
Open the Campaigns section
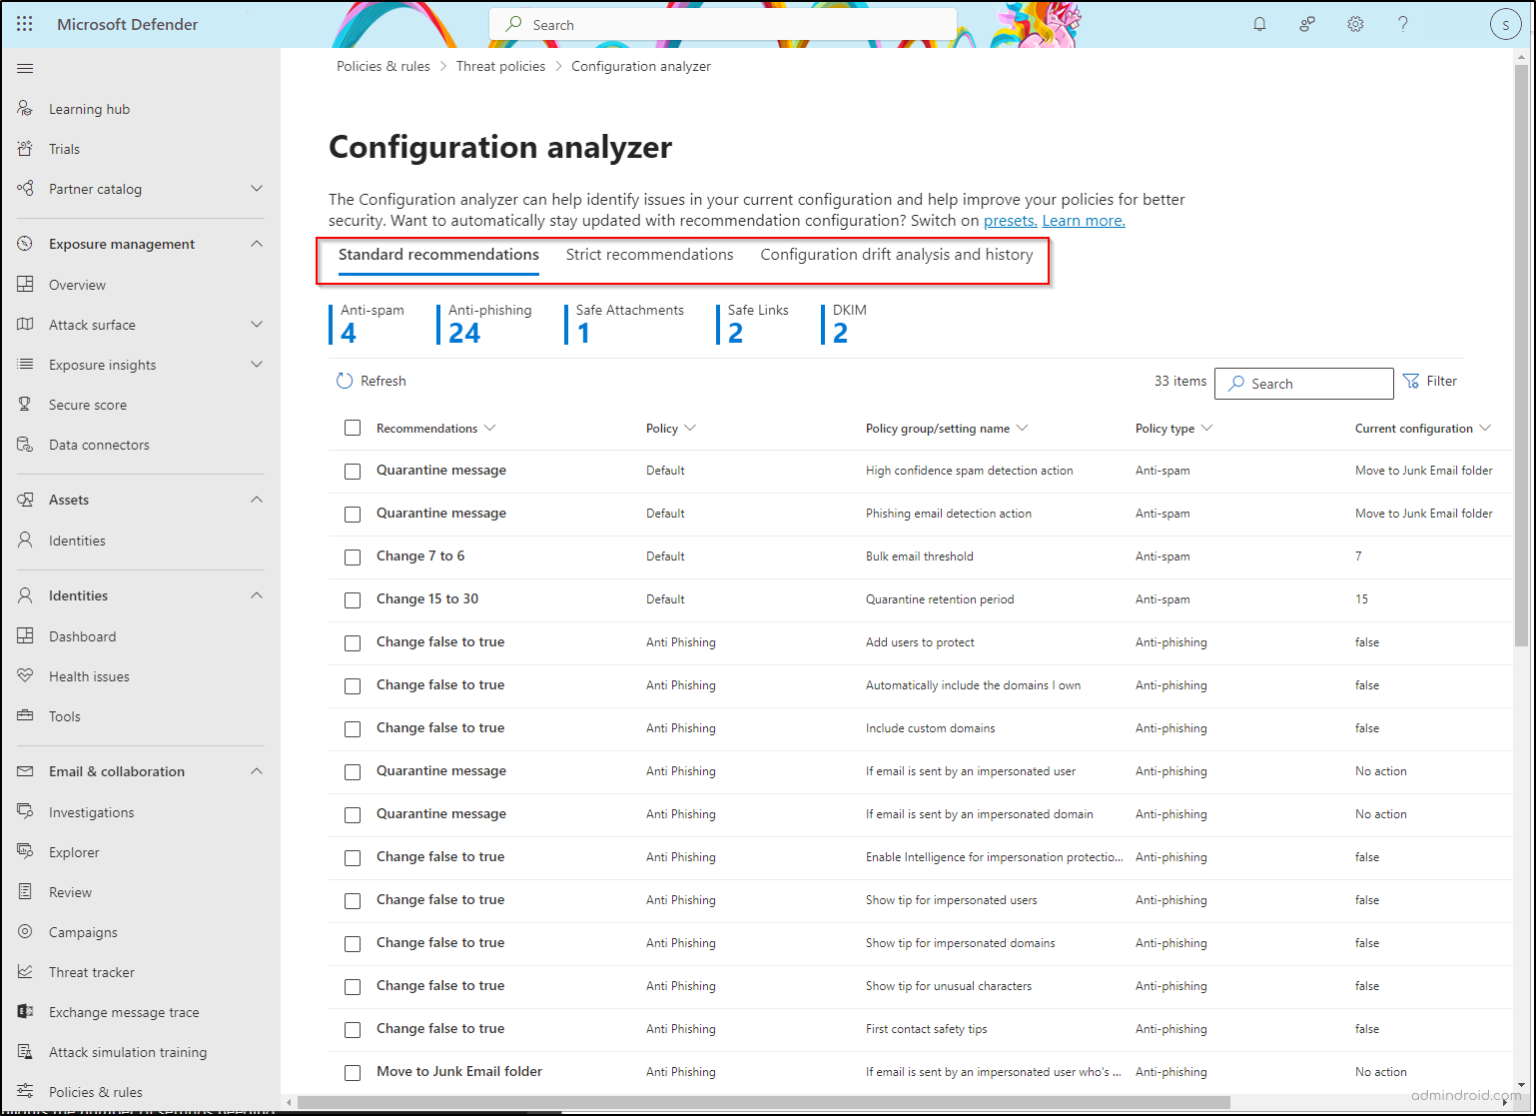(x=83, y=931)
